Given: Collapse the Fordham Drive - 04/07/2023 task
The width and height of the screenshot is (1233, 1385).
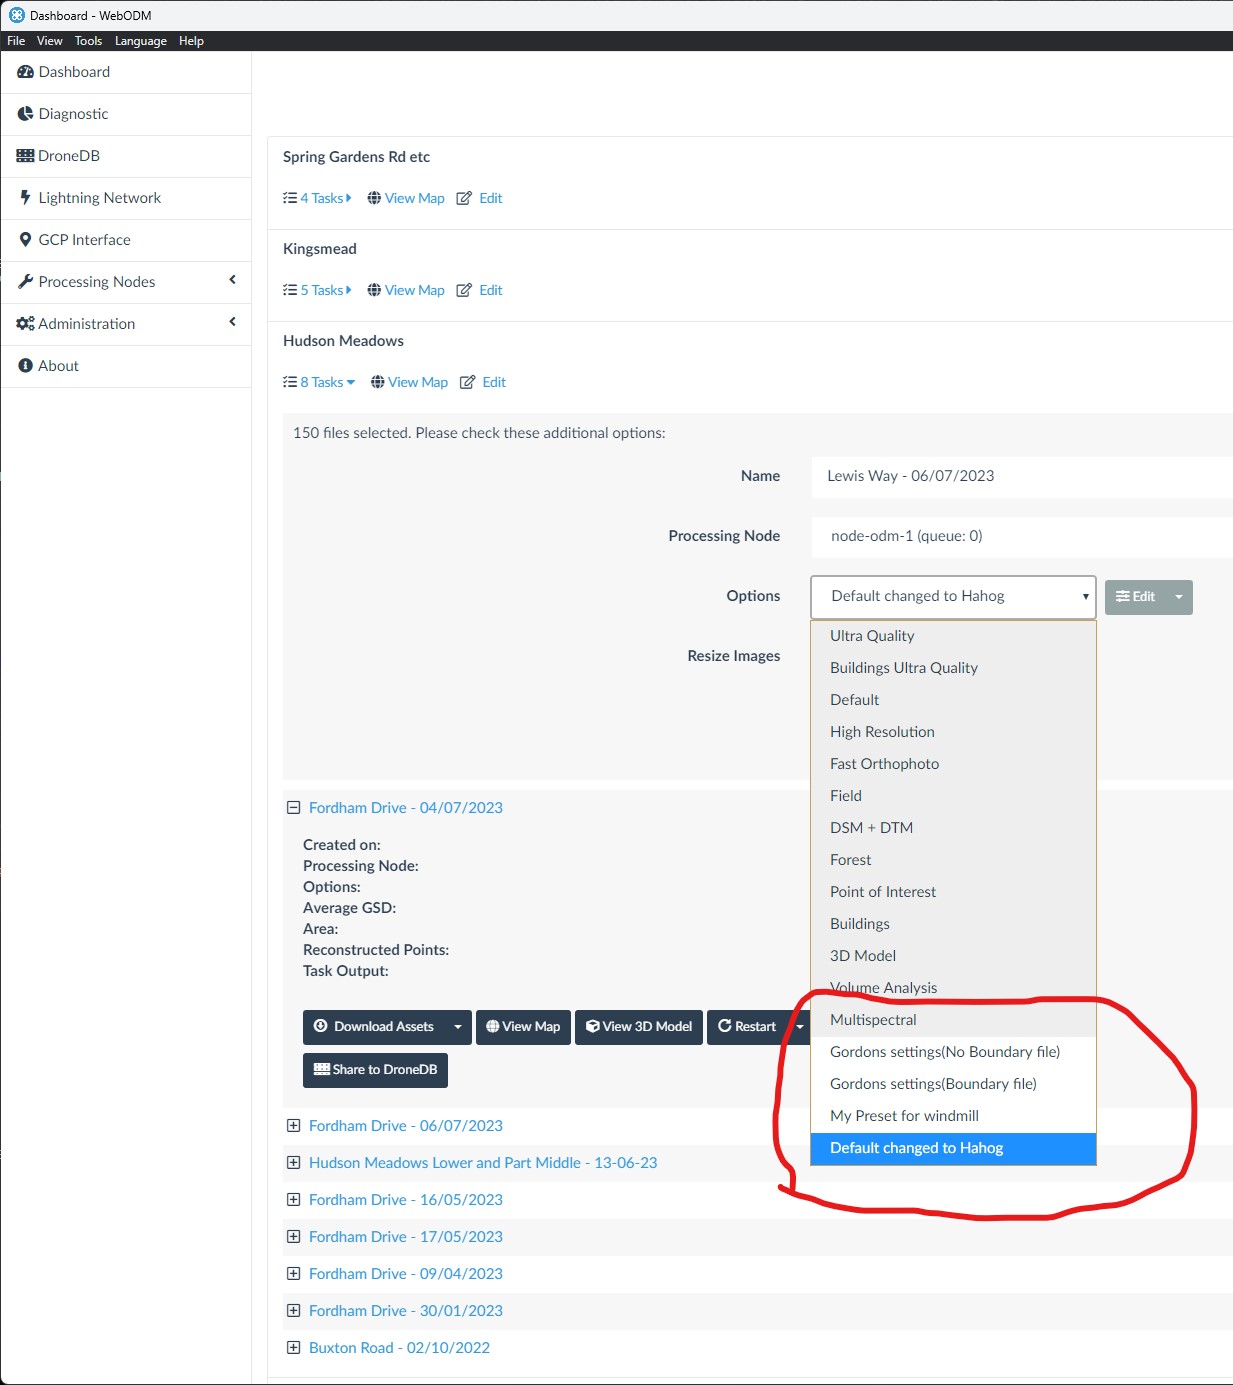Looking at the screenshot, I should 293,807.
